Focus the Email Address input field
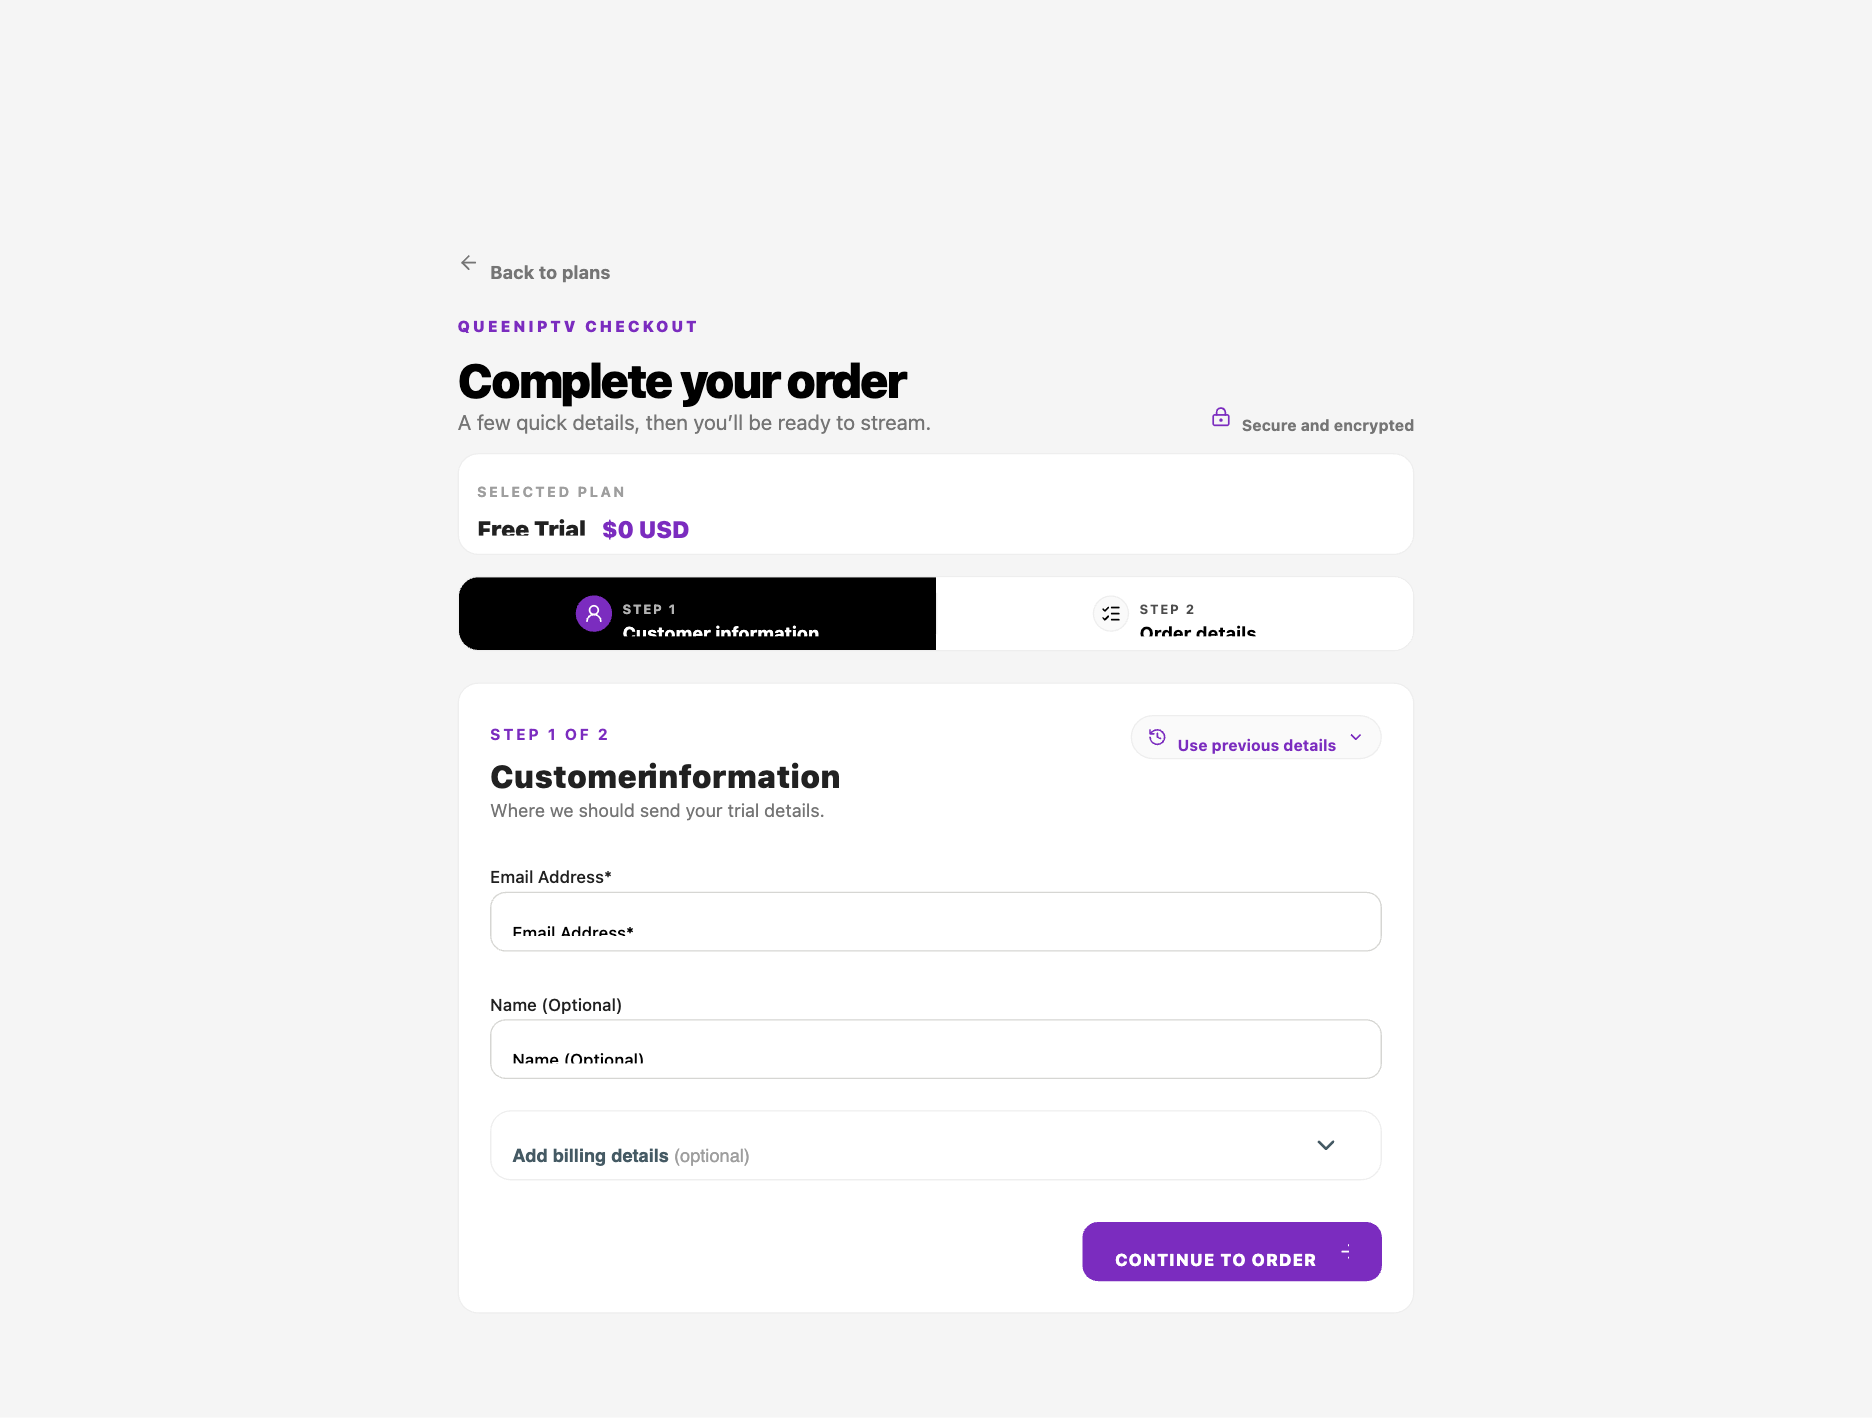The image size is (1872, 1418). (x=936, y=921)
